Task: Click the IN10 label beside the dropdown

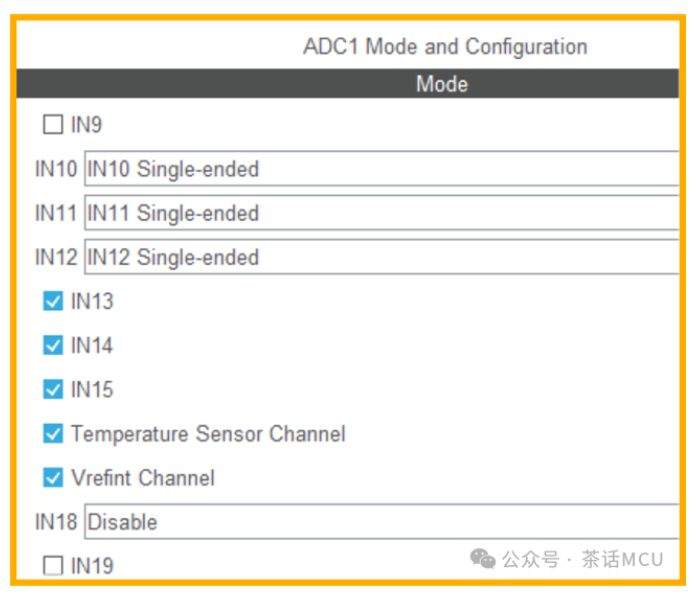Action: coord(56,169)
